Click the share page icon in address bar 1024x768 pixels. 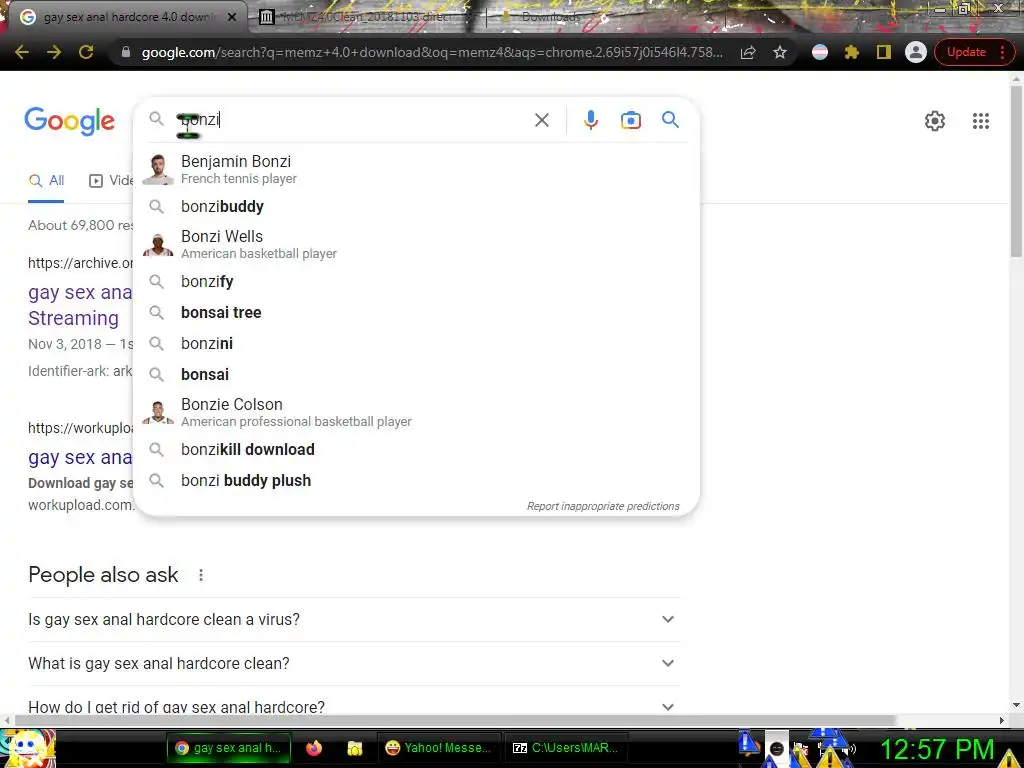pos(748,52)
